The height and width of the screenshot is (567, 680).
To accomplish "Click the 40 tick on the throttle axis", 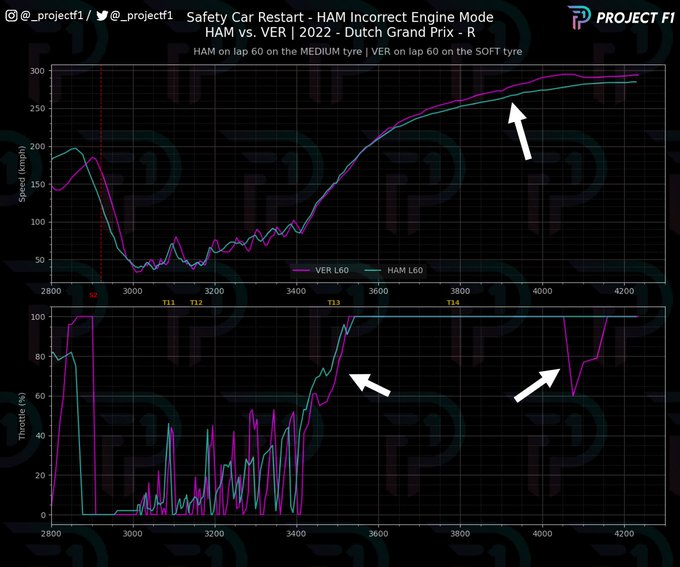I will click(40, 436).
